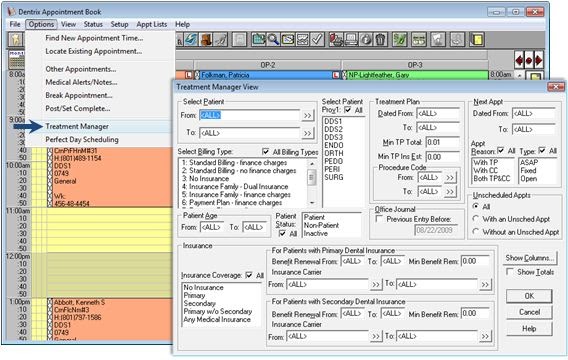
Task: Open Procedure Code To >> lookup
Action: click(450, 191)
